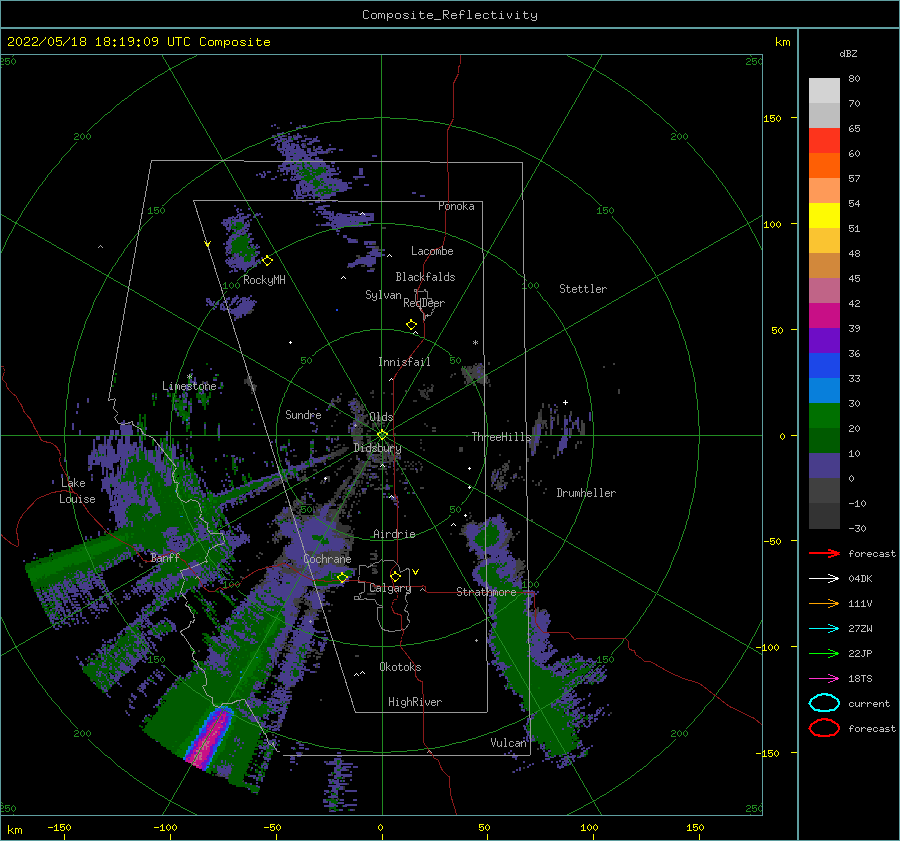The image size is (900, 841).
Task: Select the purple 36-39 dBZ swatch
Action: (824, 340)
